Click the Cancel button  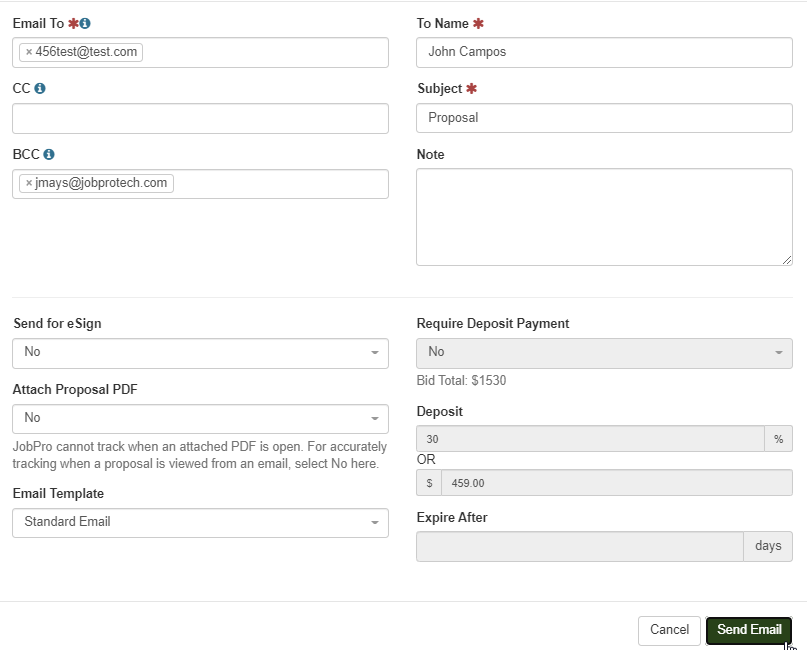tap(669, 630)
